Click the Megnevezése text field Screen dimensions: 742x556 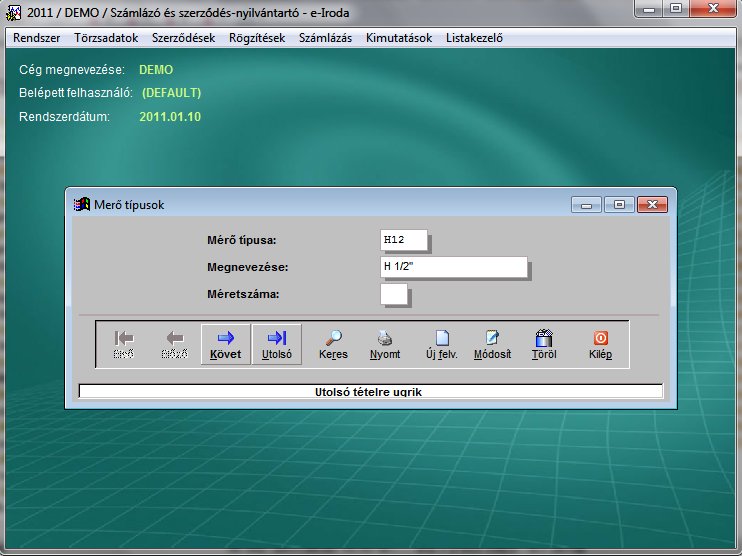[454, 267]
